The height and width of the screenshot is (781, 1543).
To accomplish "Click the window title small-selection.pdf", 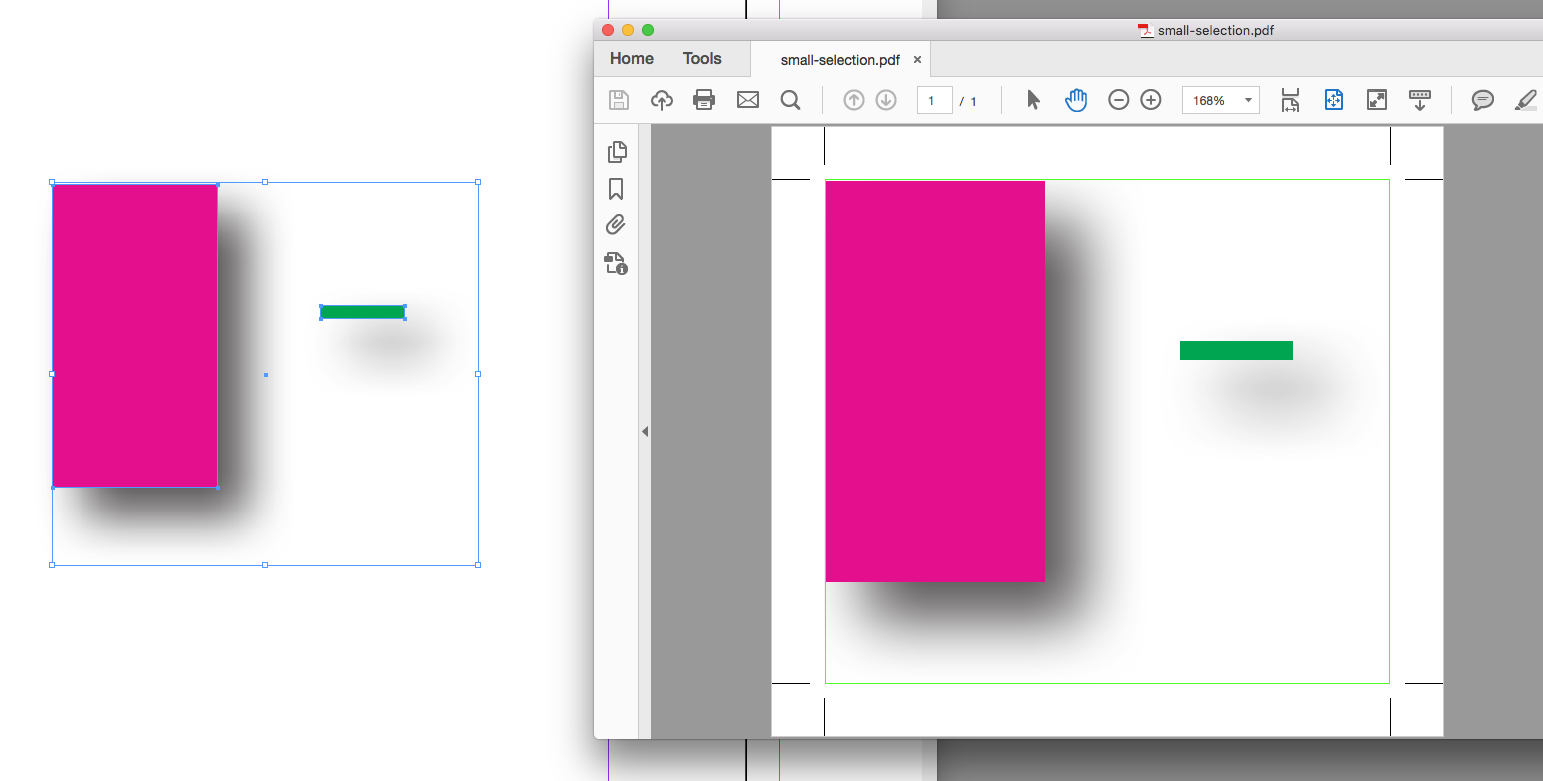I will click(x=1215, y=30).
